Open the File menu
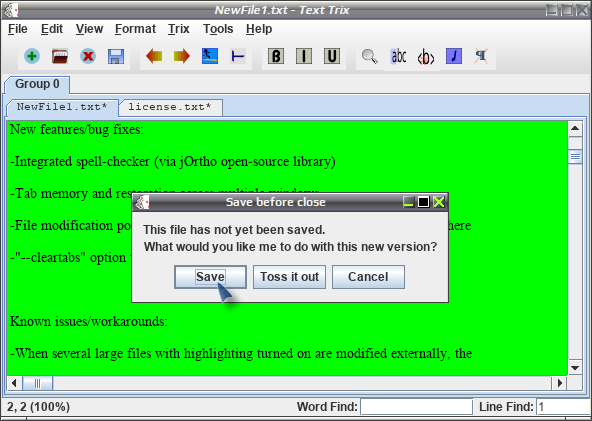 [18, 29]
